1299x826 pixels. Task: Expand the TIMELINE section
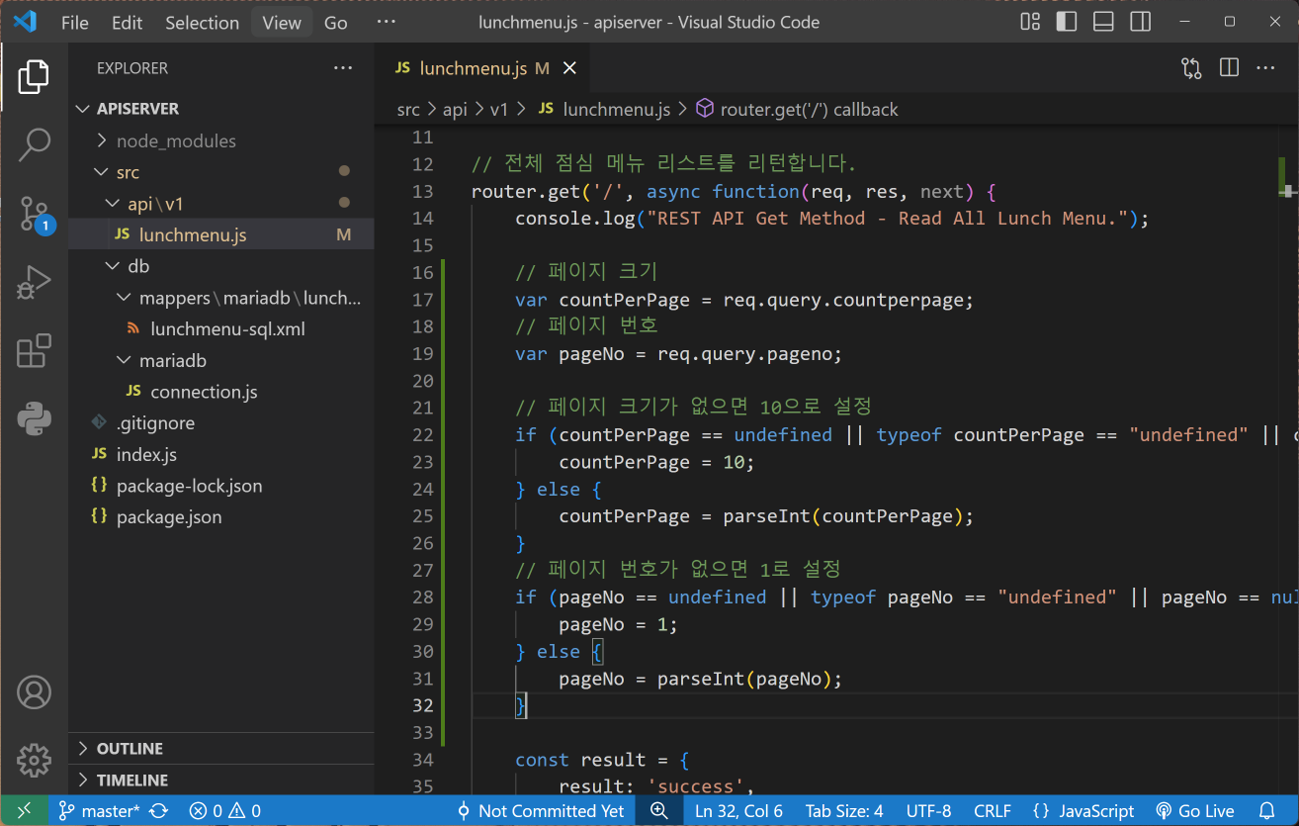pyautogui.click(x=221, y=780)
